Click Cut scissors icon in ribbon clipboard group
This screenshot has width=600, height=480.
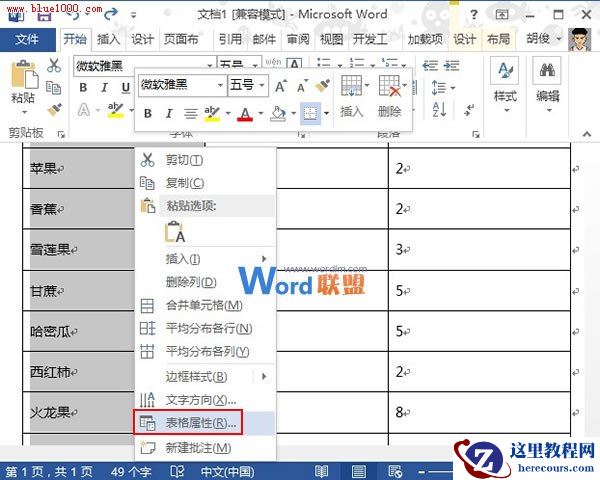(x=54, y=65)
